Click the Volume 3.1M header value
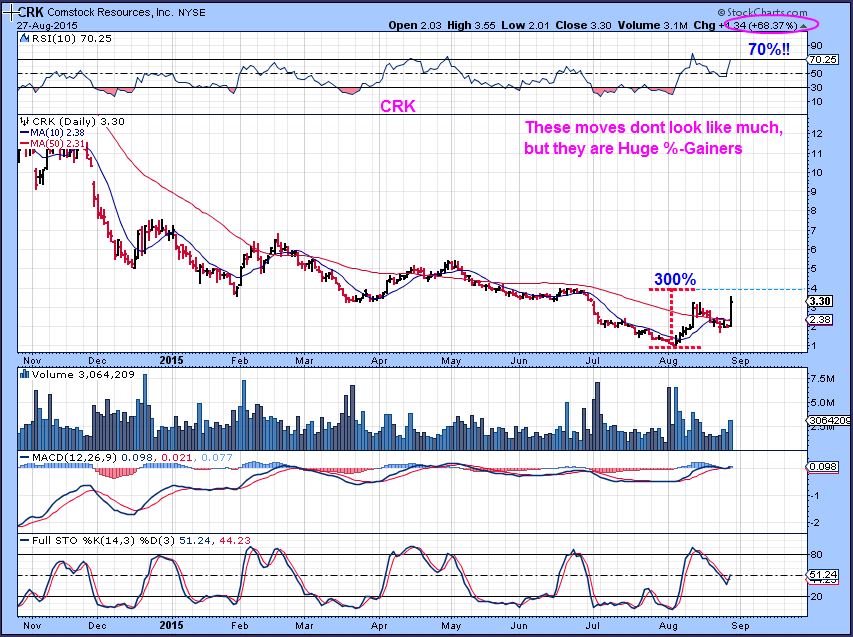The width and height of the screenshot is (853, 637). [x=654, y=26]
